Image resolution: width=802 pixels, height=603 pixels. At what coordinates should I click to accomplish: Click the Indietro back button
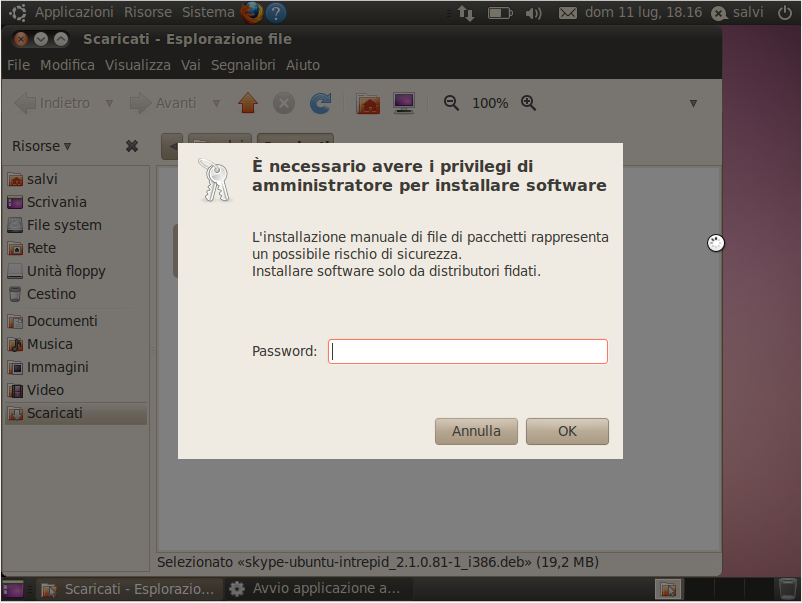[x=52, y=103]
